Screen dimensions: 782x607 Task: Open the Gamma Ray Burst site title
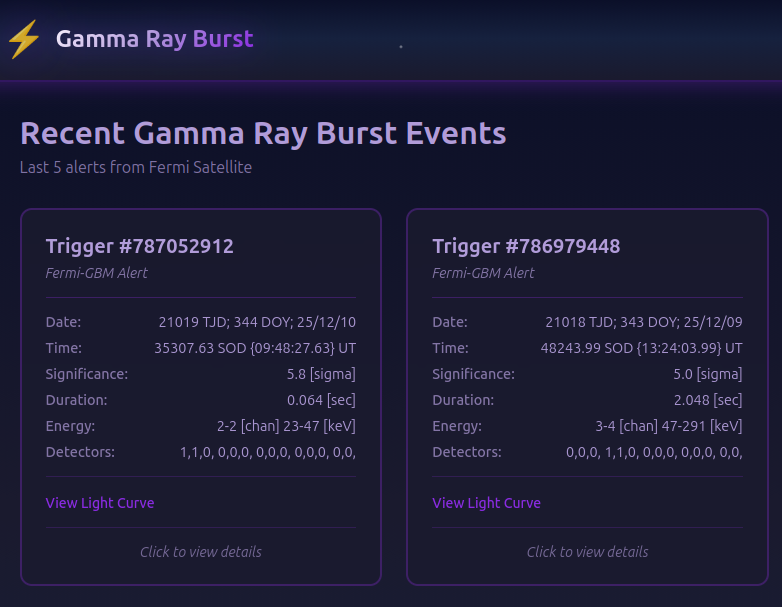(155, 39)
